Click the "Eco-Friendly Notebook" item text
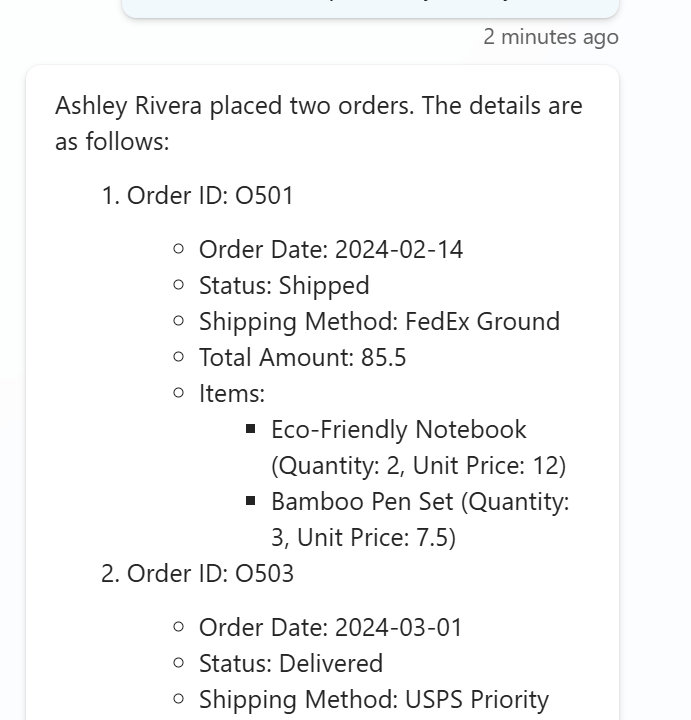Image resolution: width=691 pixels, height=720 pixels. (x=398, y=429)
